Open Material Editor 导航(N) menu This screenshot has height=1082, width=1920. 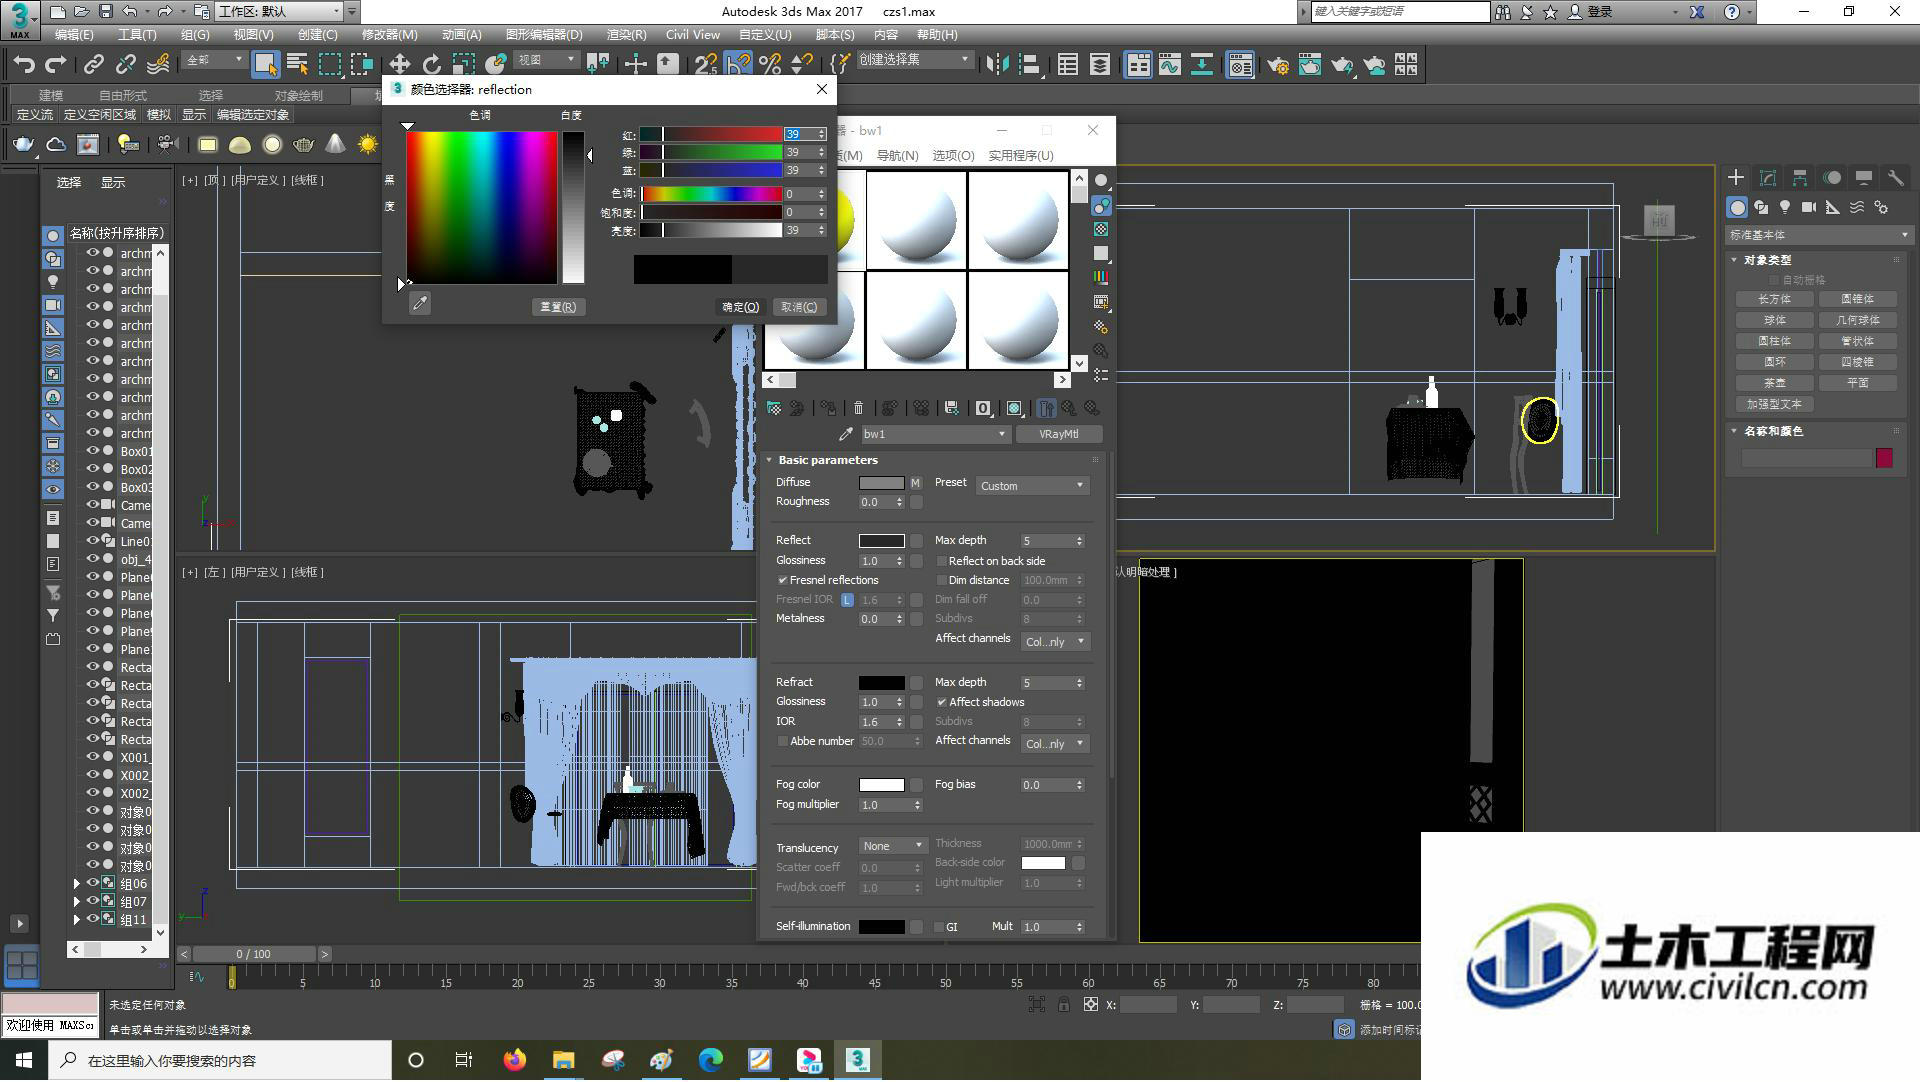897,155
